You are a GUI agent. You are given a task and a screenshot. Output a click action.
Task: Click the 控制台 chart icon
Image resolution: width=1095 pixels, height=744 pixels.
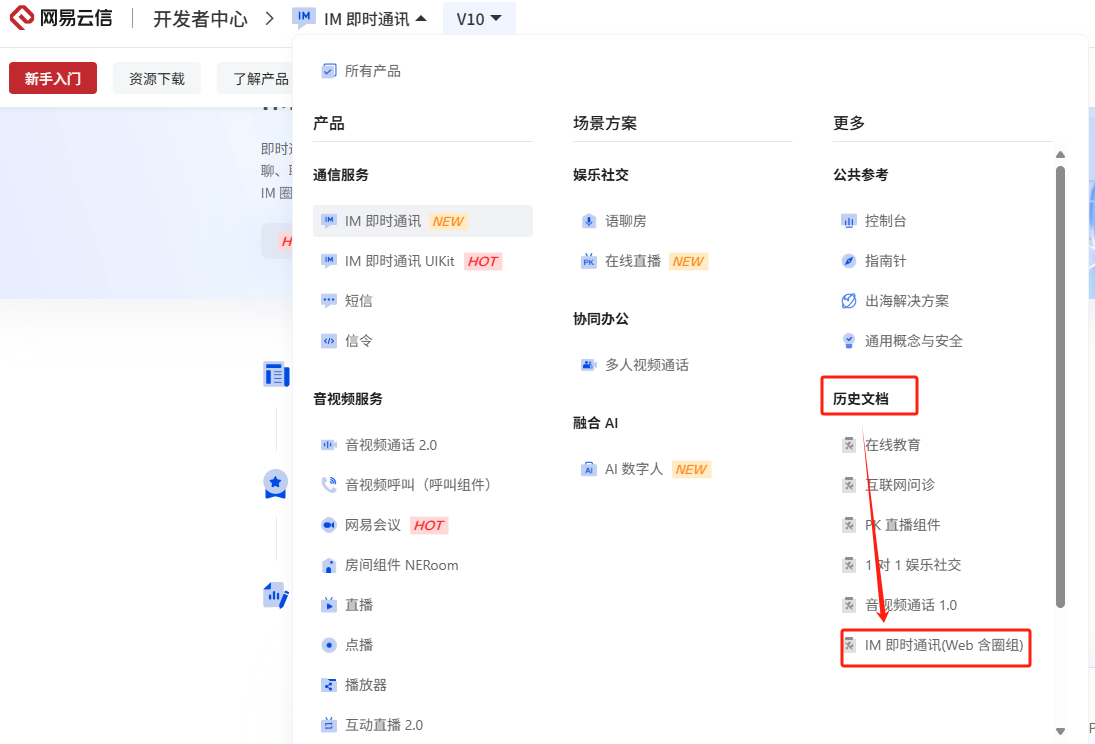[848, 221]
